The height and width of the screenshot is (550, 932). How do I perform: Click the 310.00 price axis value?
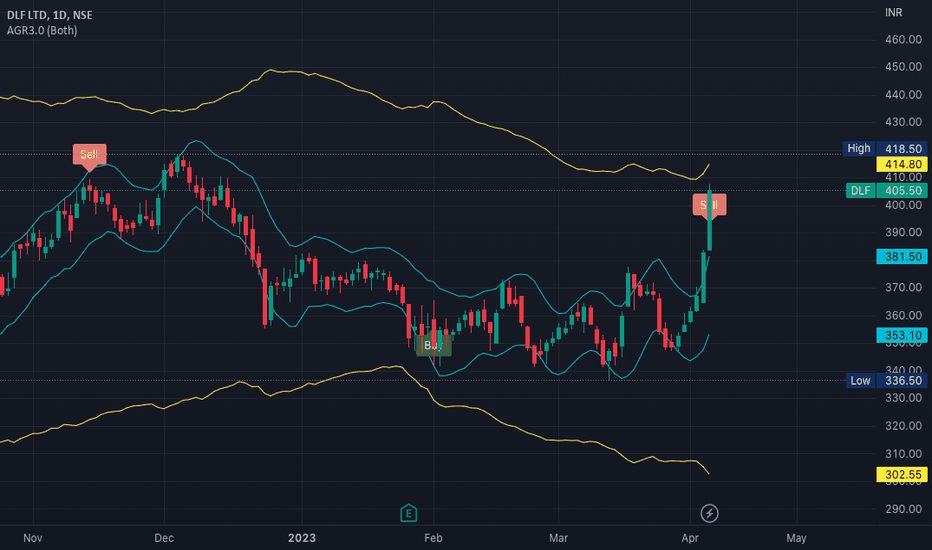(x=903, y=453)
